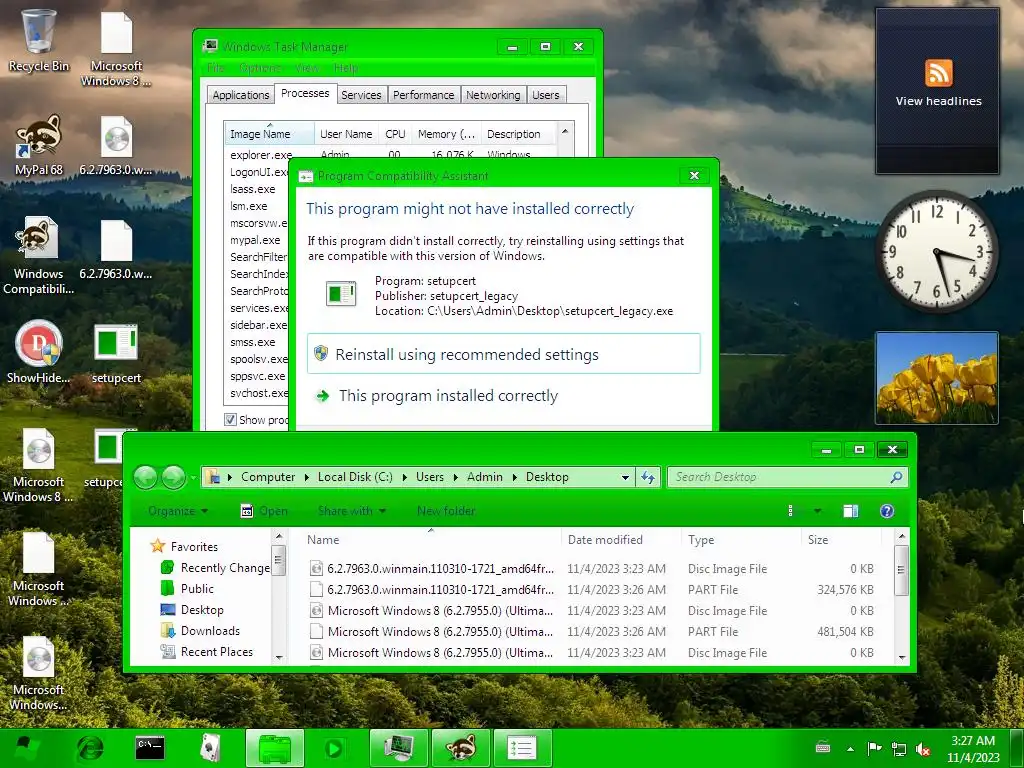The image size is (1024, 768).
Task: Open the Solitaire cards taskbar icon
Action: tap(210, 748)
